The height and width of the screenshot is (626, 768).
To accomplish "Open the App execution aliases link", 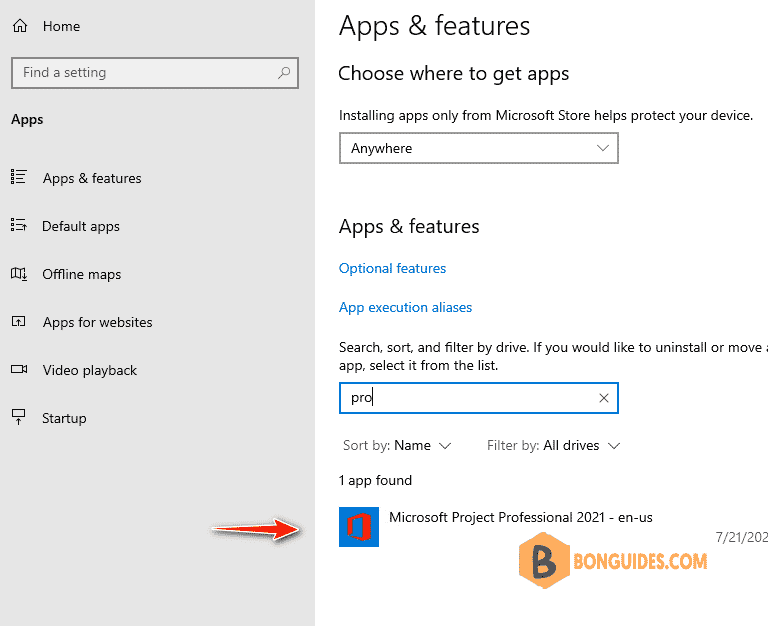I will click(406, 307).
